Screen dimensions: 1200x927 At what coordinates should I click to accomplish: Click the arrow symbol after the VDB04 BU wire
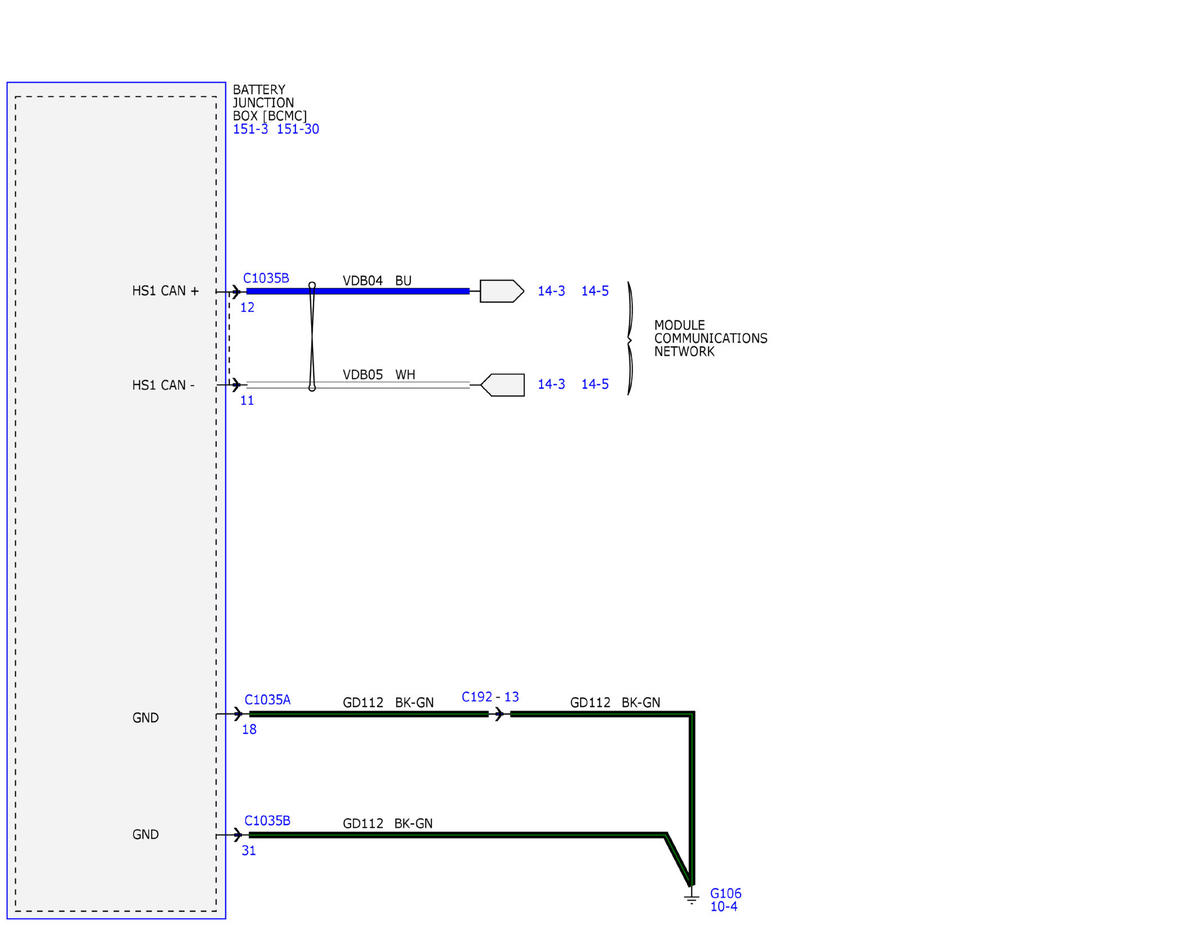point(502,291)
